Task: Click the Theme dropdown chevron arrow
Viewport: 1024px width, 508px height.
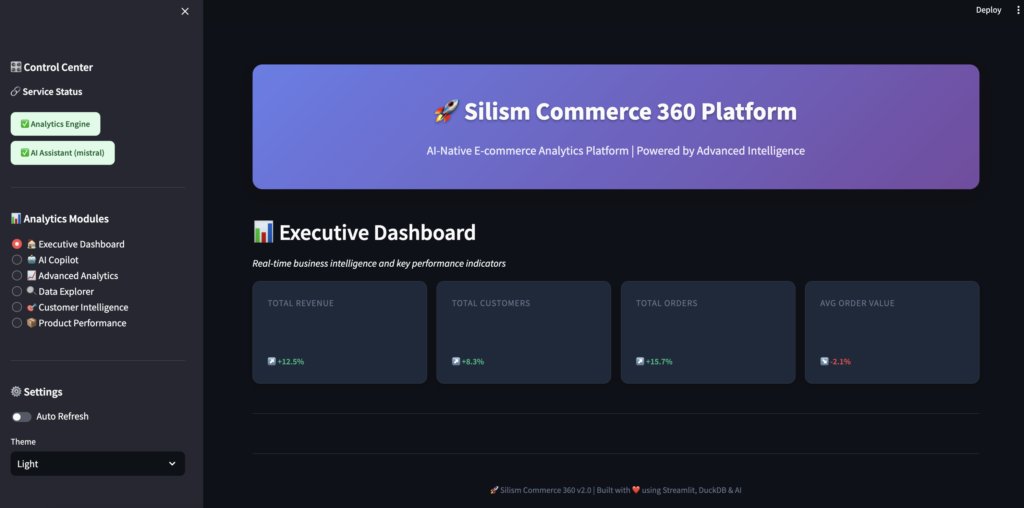Action: point(172,464)
